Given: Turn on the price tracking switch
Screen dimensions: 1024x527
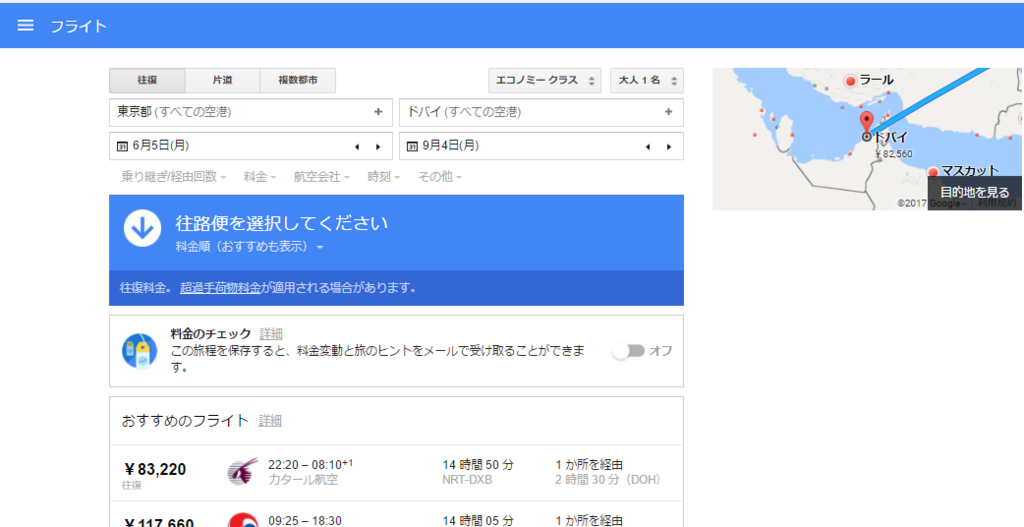Looking at the screenshot, I should click(x=629, y=351).
